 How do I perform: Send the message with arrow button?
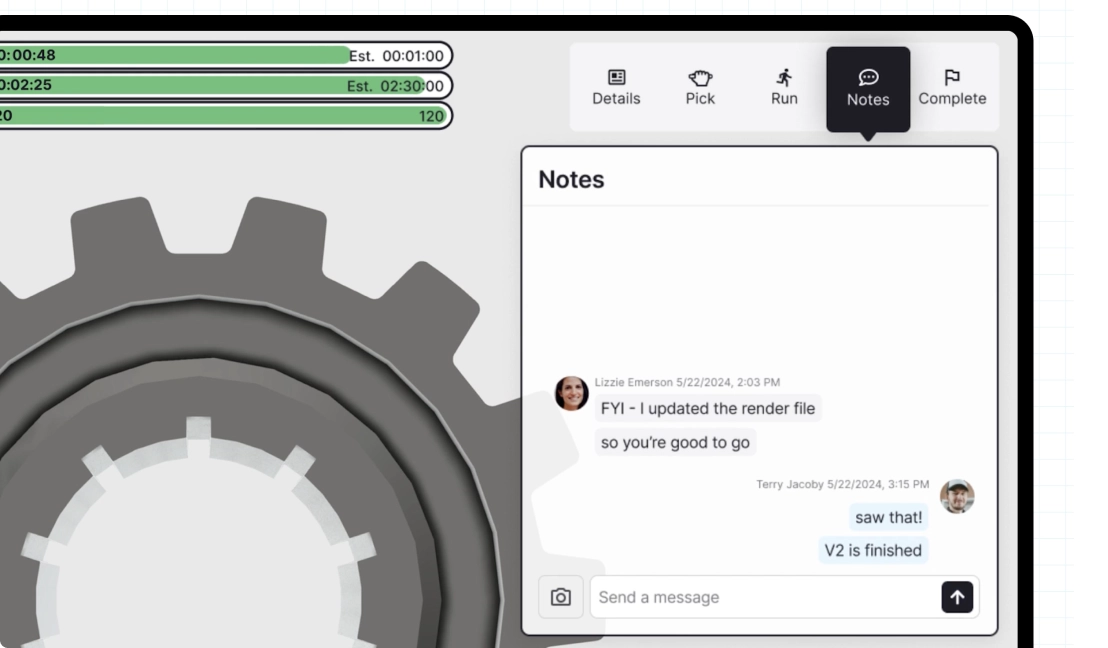pyautogui.click(x=957, y=597)
